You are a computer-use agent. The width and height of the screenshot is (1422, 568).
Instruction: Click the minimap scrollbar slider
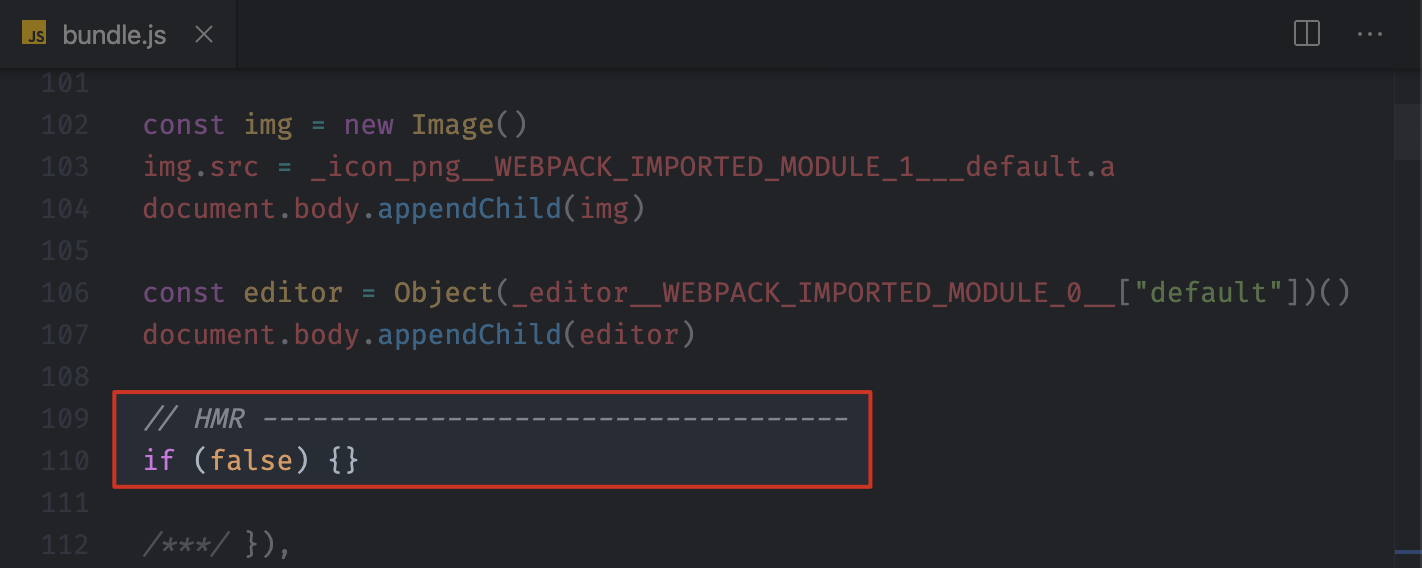coord(1408,131)
